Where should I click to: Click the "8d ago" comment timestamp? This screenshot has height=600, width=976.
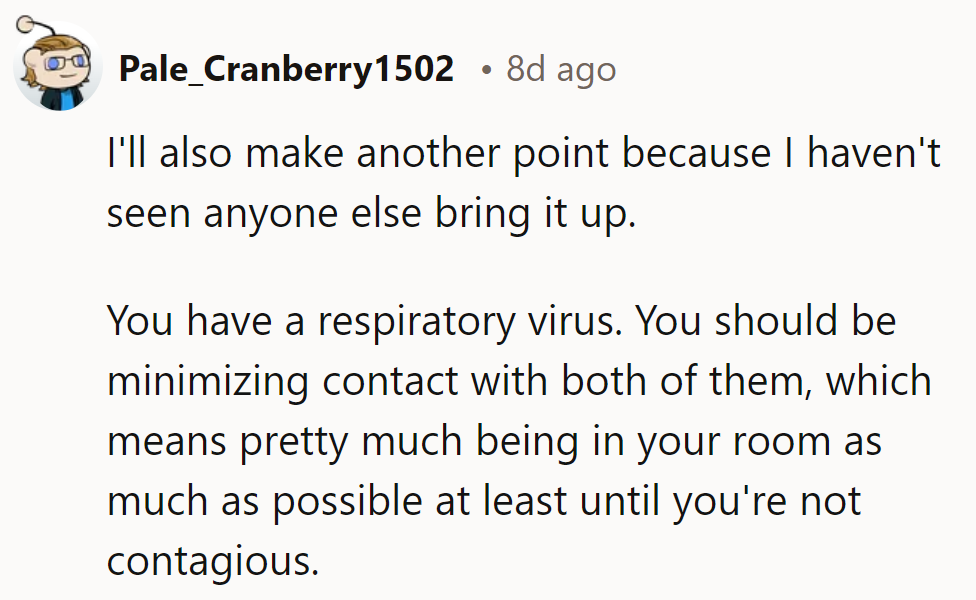coord(561,69)
